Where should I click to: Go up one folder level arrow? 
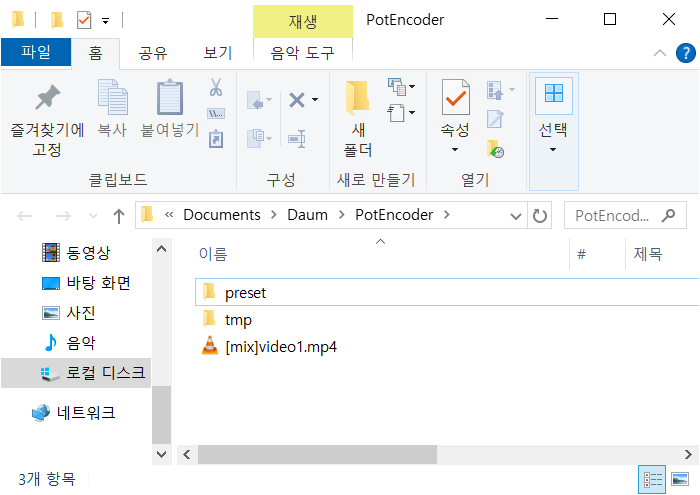(x=119, y=216)
